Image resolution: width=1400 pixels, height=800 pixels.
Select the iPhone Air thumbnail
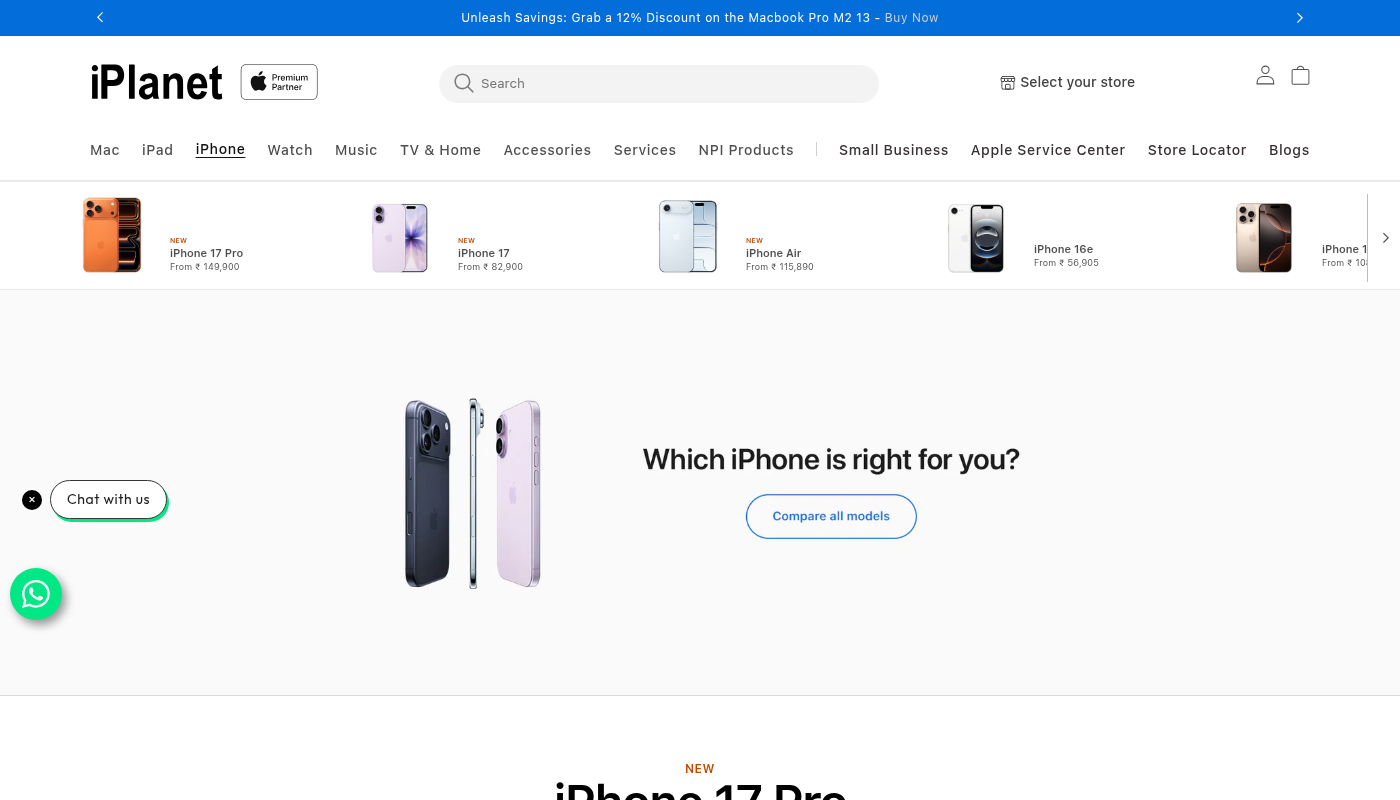click(x=688, y=236)
